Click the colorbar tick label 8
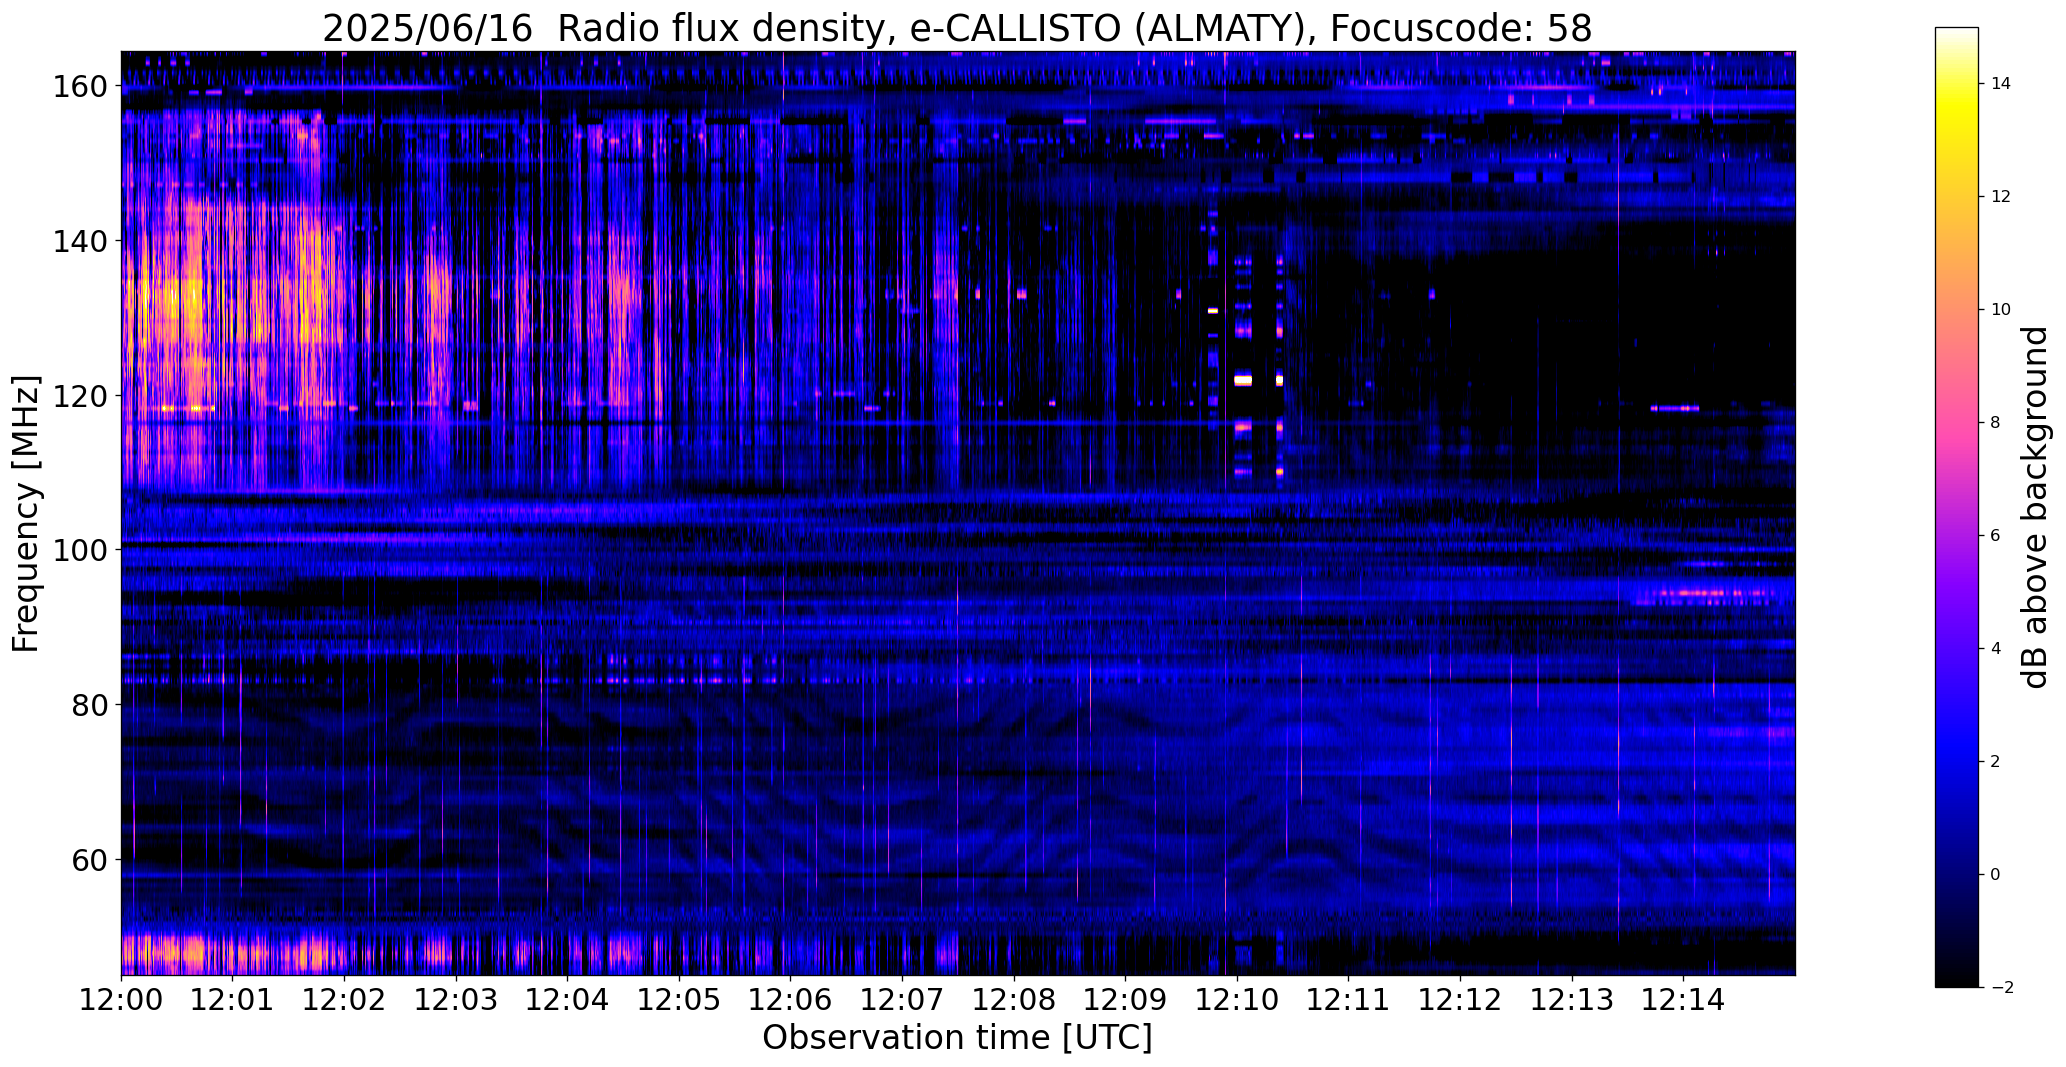The width and height of the screenshot is (2066, 1067). click(1996, 423)
